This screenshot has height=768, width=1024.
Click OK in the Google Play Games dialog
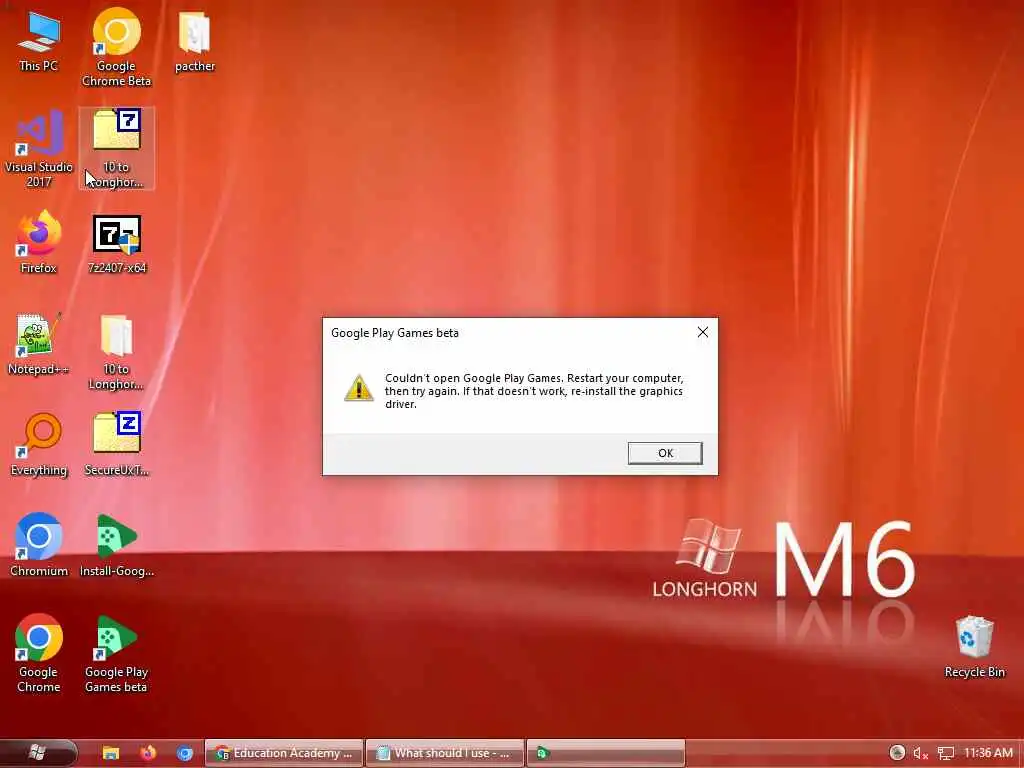click(x=665, y=453)
